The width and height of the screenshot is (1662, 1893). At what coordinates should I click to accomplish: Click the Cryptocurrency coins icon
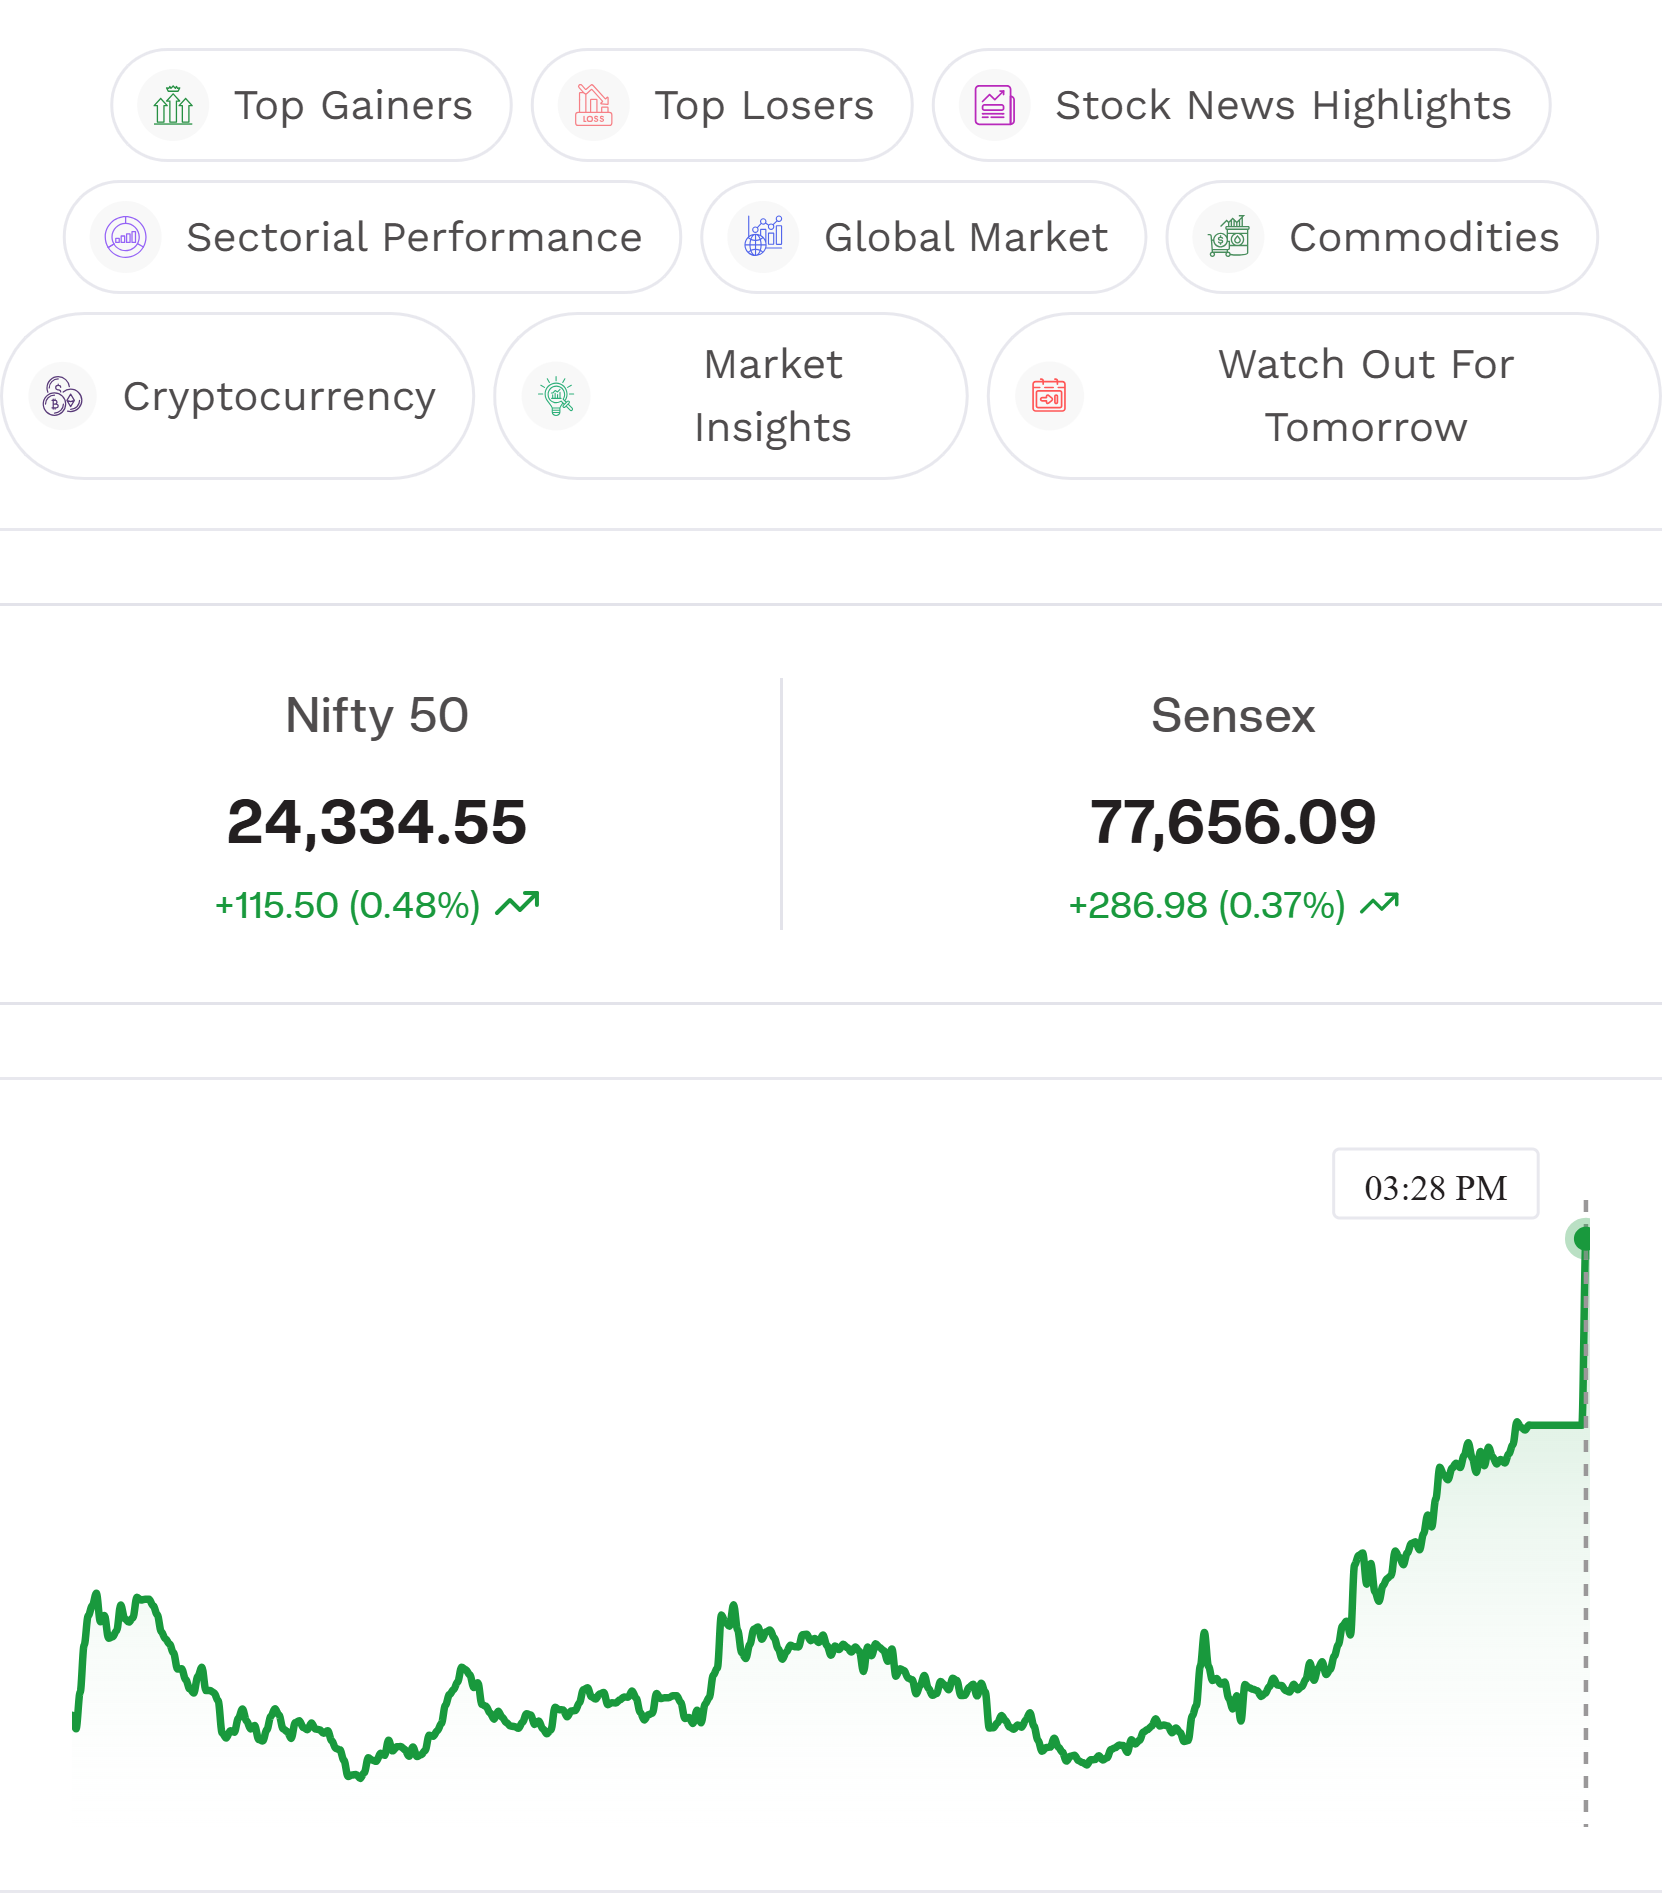pyautogui.click(x=63, y=396)
